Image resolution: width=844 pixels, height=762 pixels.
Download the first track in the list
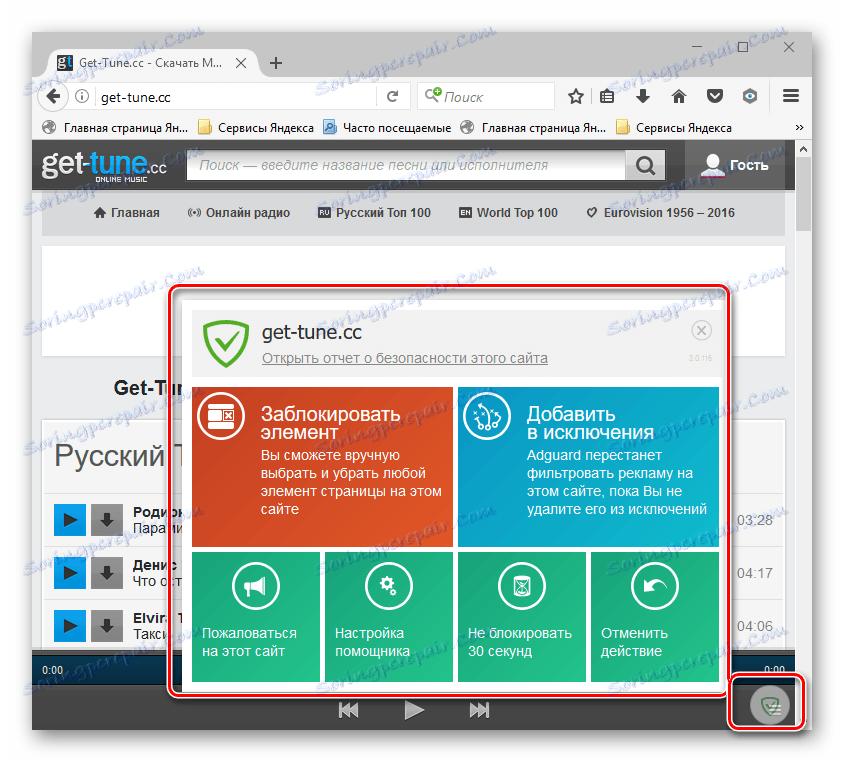[x=107, y=520]
